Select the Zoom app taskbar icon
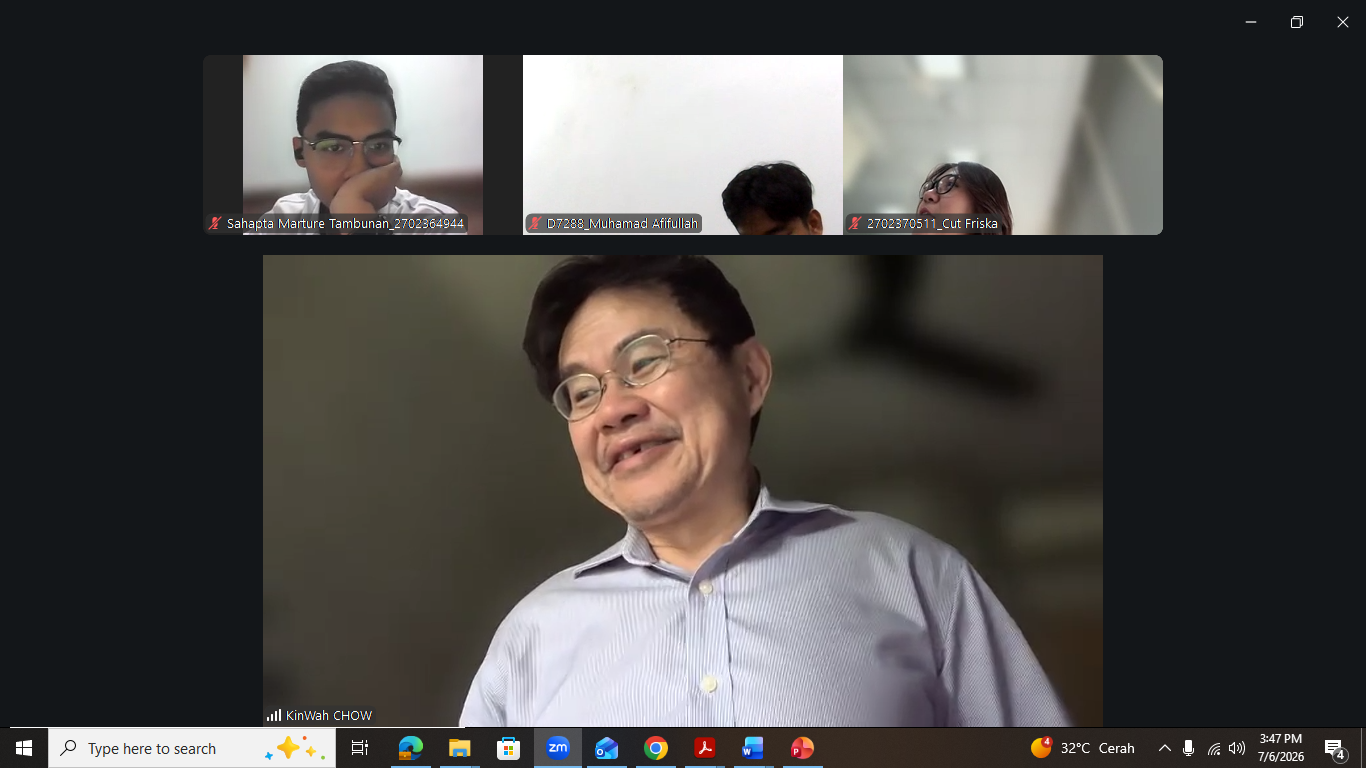Viewport: 1366px width, 768px height. (557, 748)
